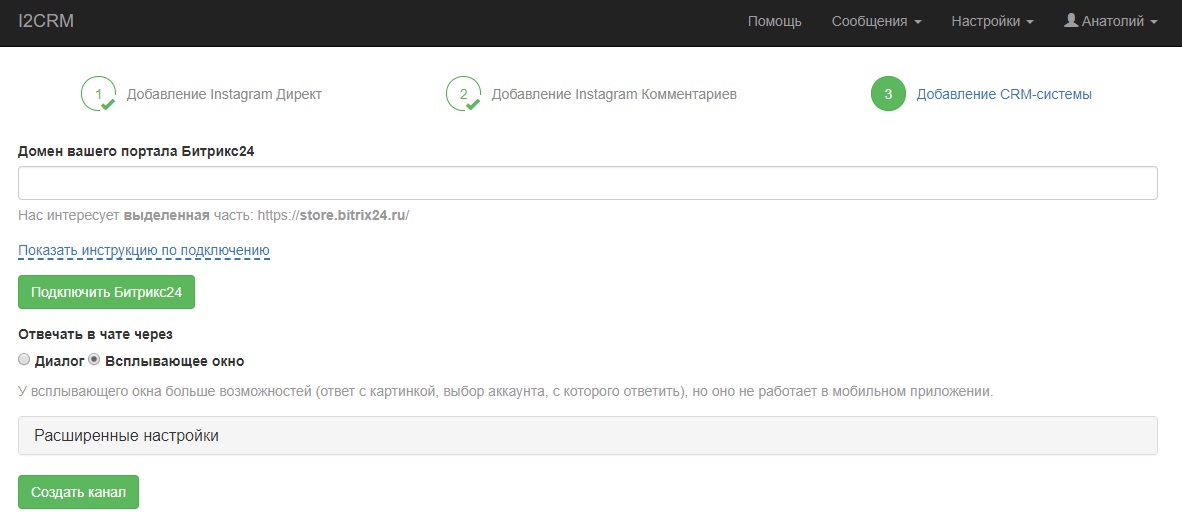
Task: Click the green step 3 circle
Action: click(x=888, y=94)
